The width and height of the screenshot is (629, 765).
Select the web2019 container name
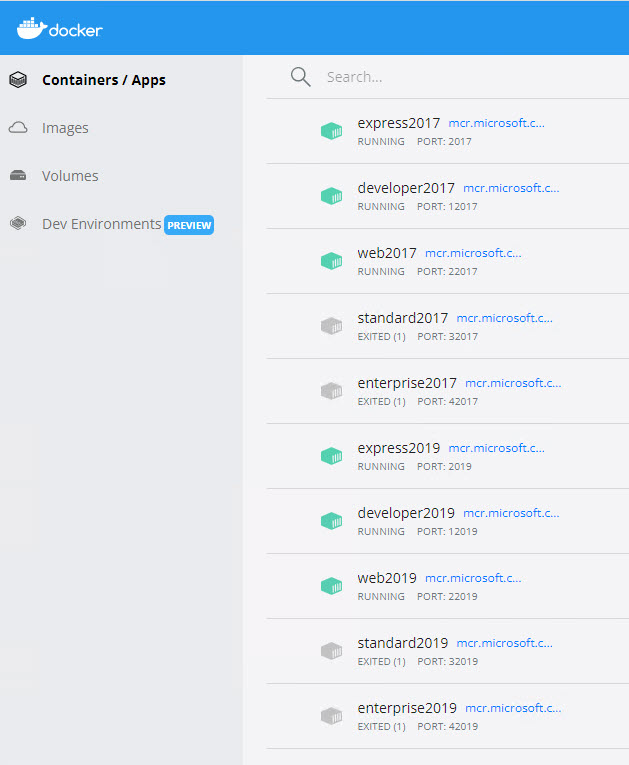pos(387,578)
